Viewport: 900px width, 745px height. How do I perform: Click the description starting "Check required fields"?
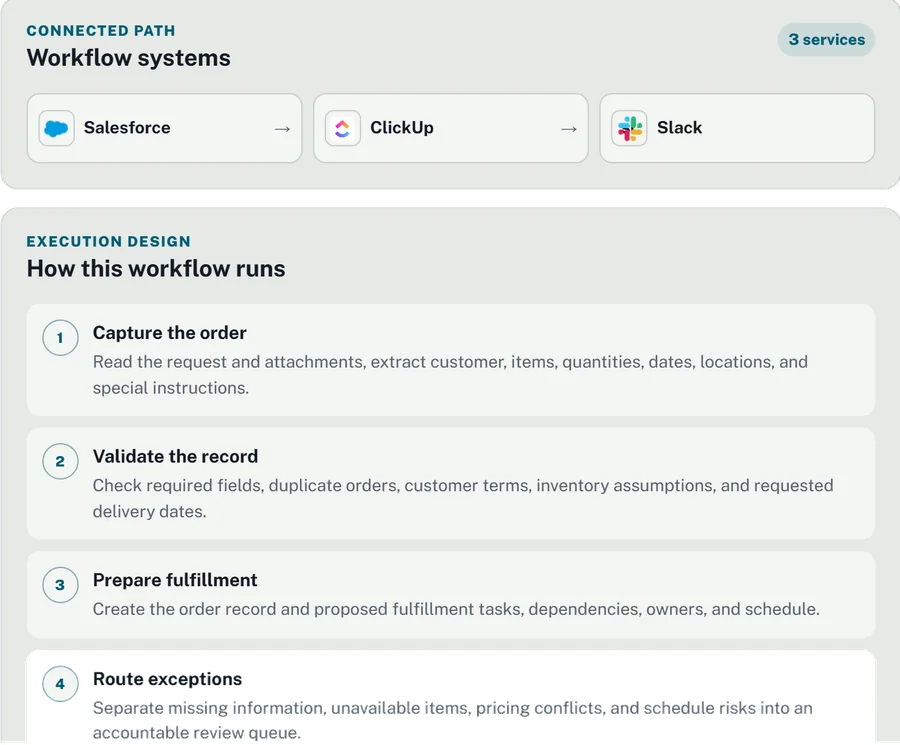463,498
